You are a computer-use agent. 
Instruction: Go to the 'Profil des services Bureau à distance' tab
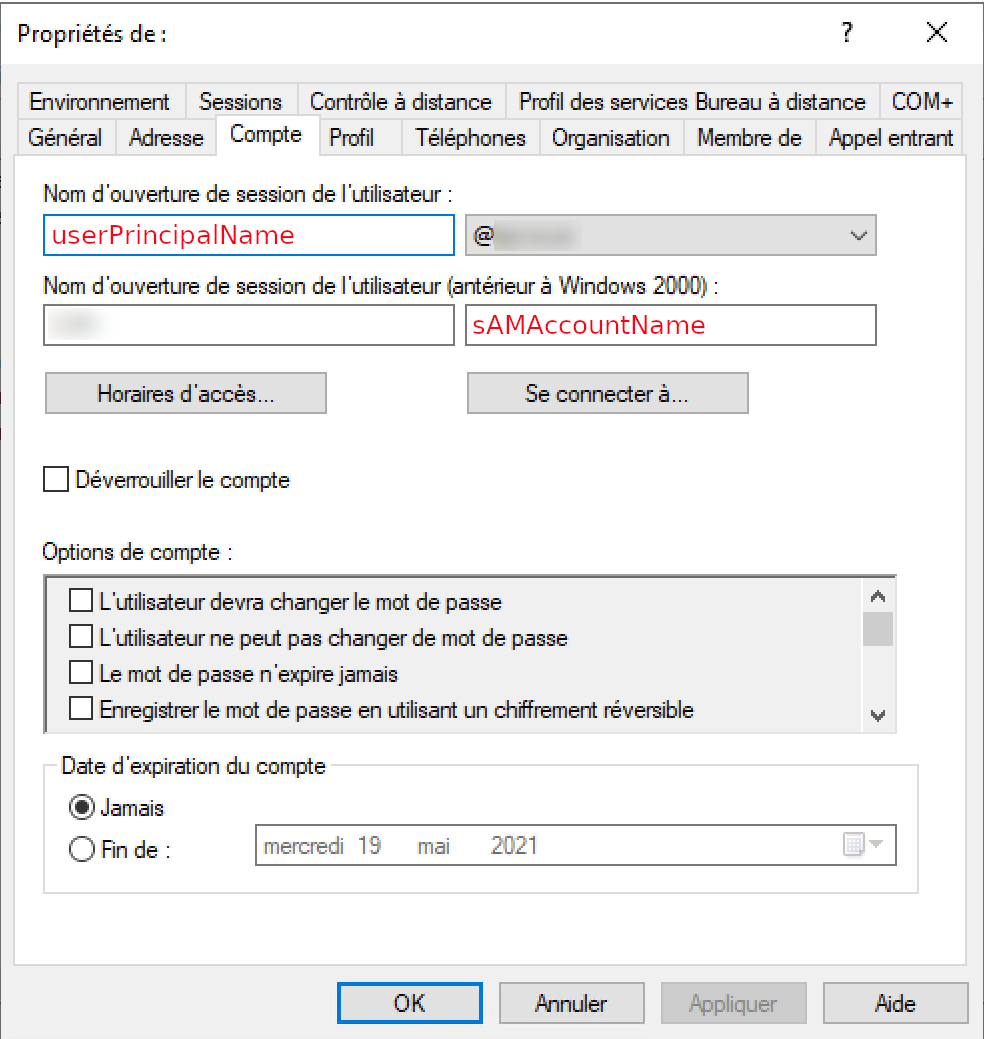(x=692, y=102)
